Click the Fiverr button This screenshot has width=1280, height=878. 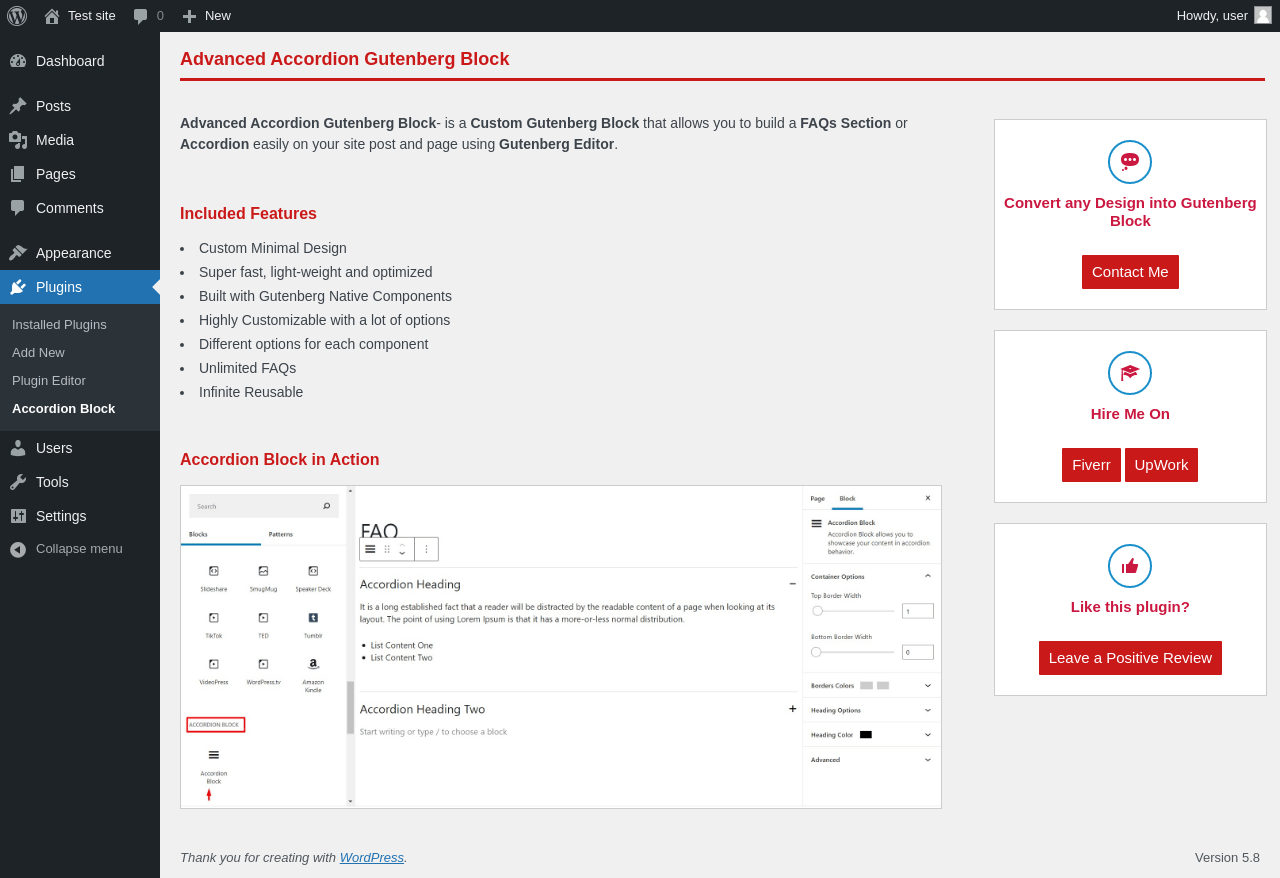1091,465
